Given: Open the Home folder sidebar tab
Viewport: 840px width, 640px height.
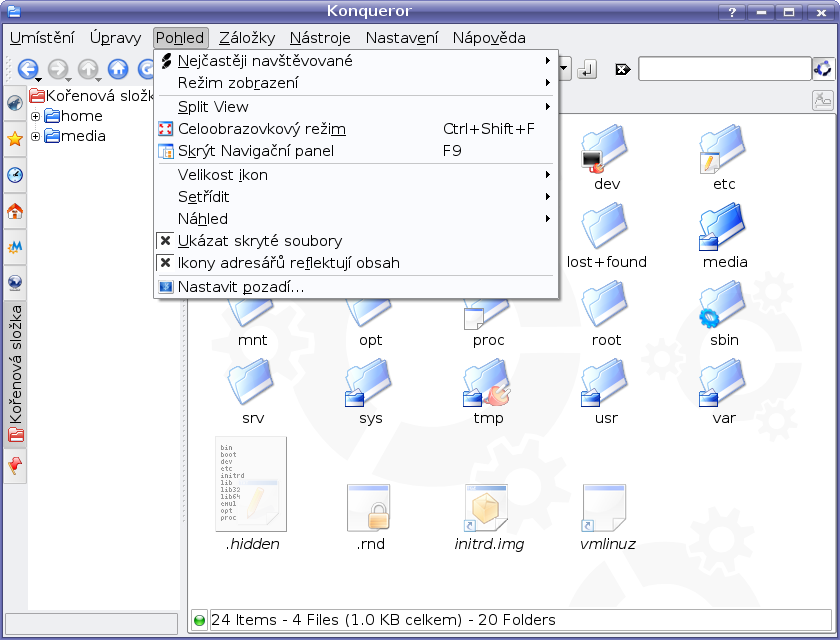Looking at the screenshot, I should tap(15, 211).
